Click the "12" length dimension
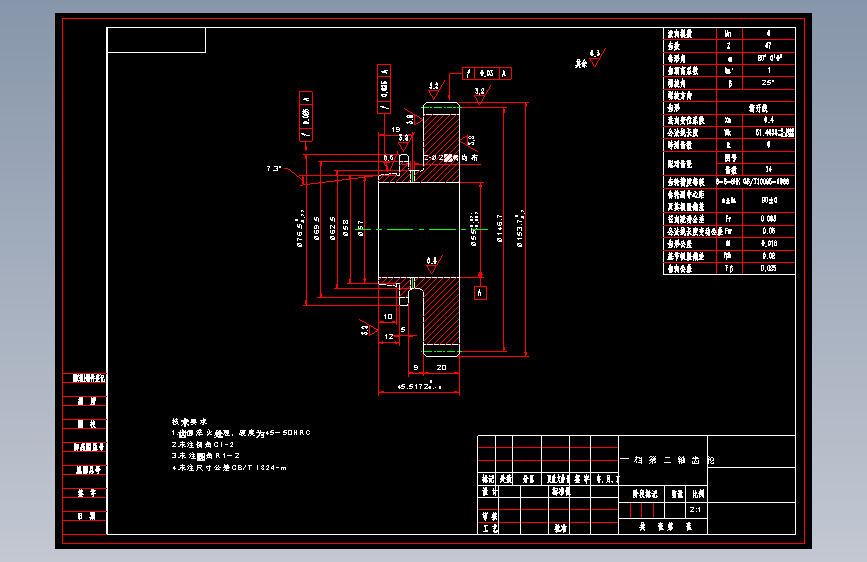The height and width of the screenshot is (562, 867). point(389,336)
